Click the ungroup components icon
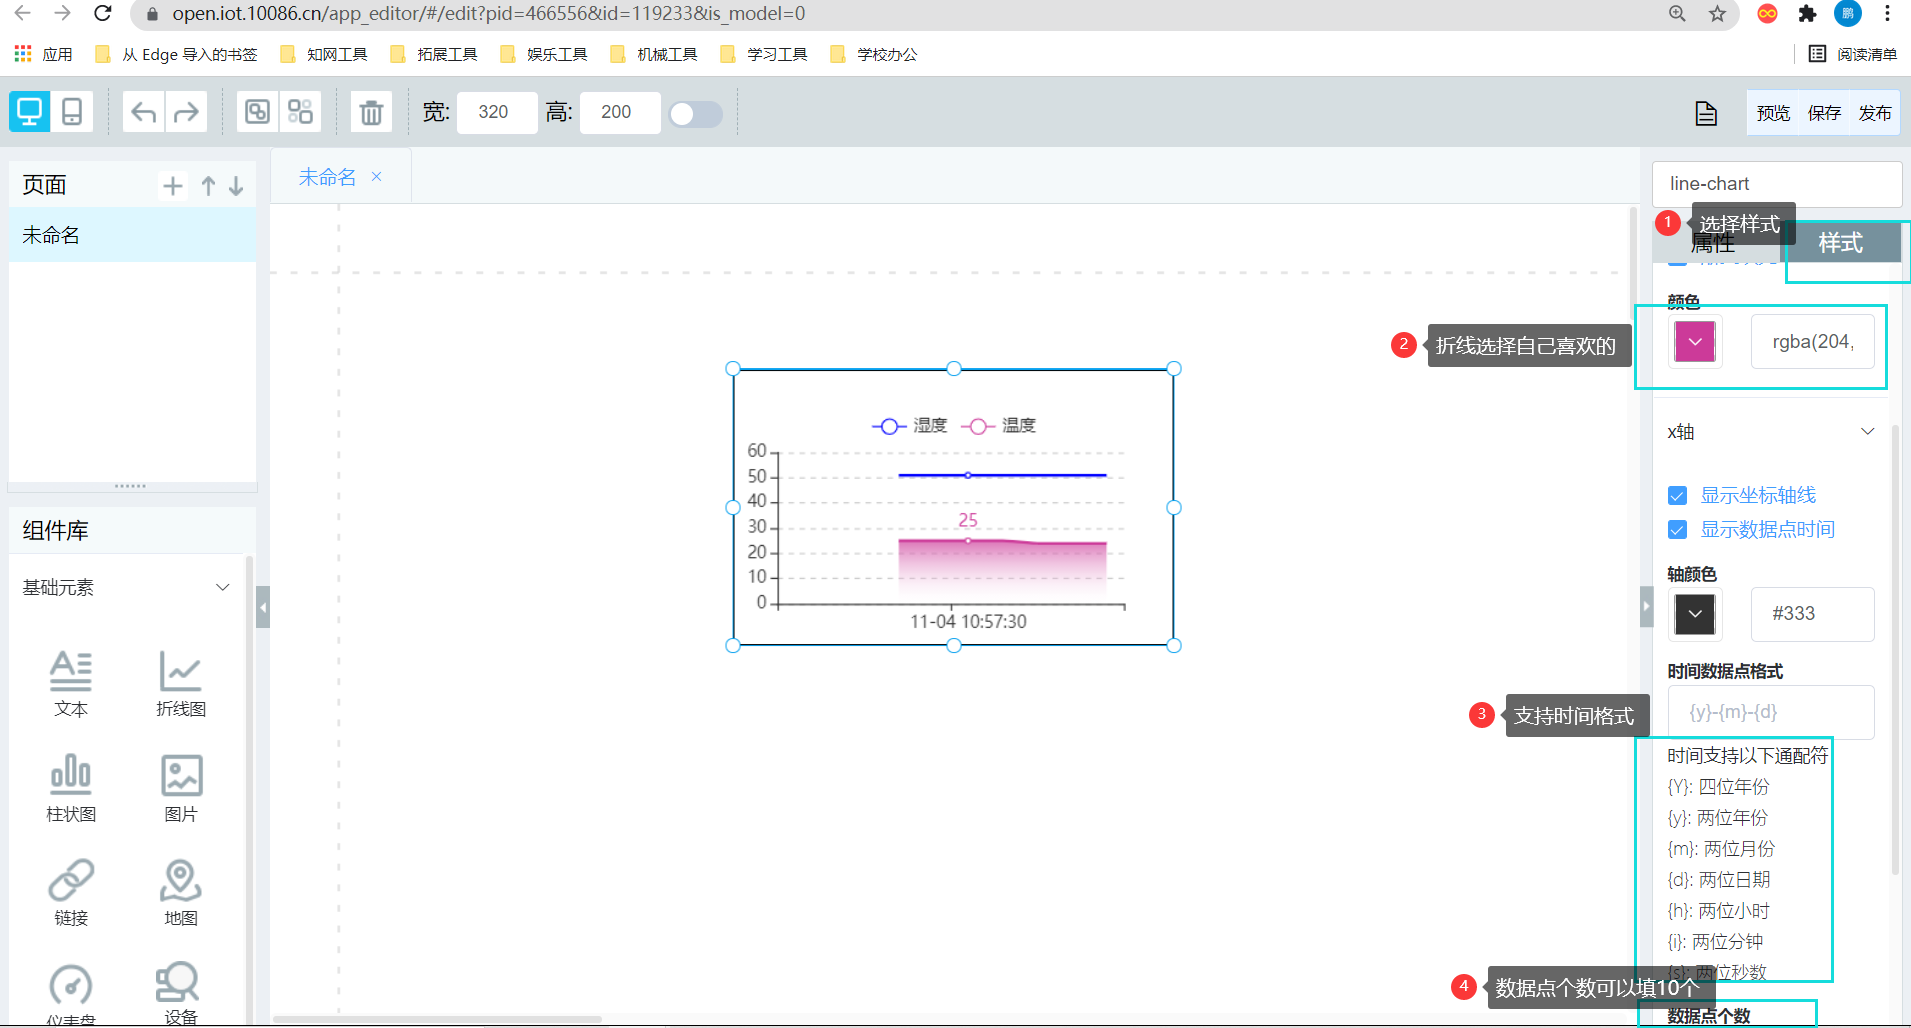The image size is (1911, 1028). pyautogui.click(x=300, y=112)
